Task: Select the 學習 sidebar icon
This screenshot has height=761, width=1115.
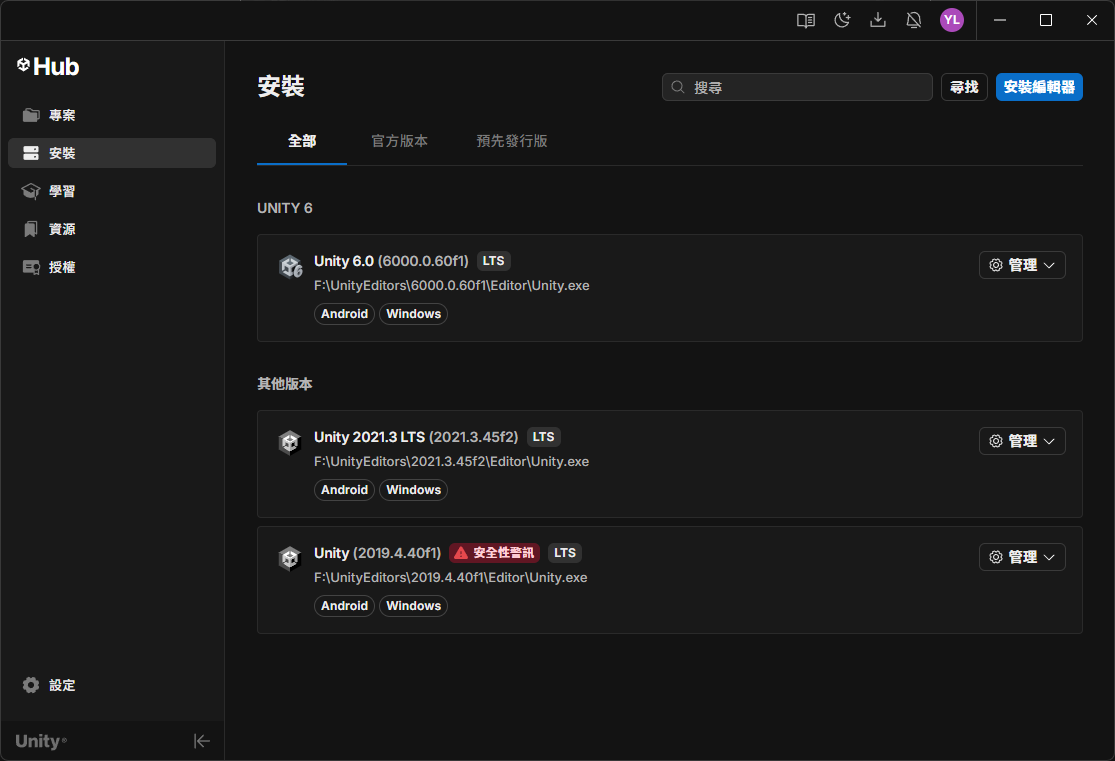Action: 62,191
